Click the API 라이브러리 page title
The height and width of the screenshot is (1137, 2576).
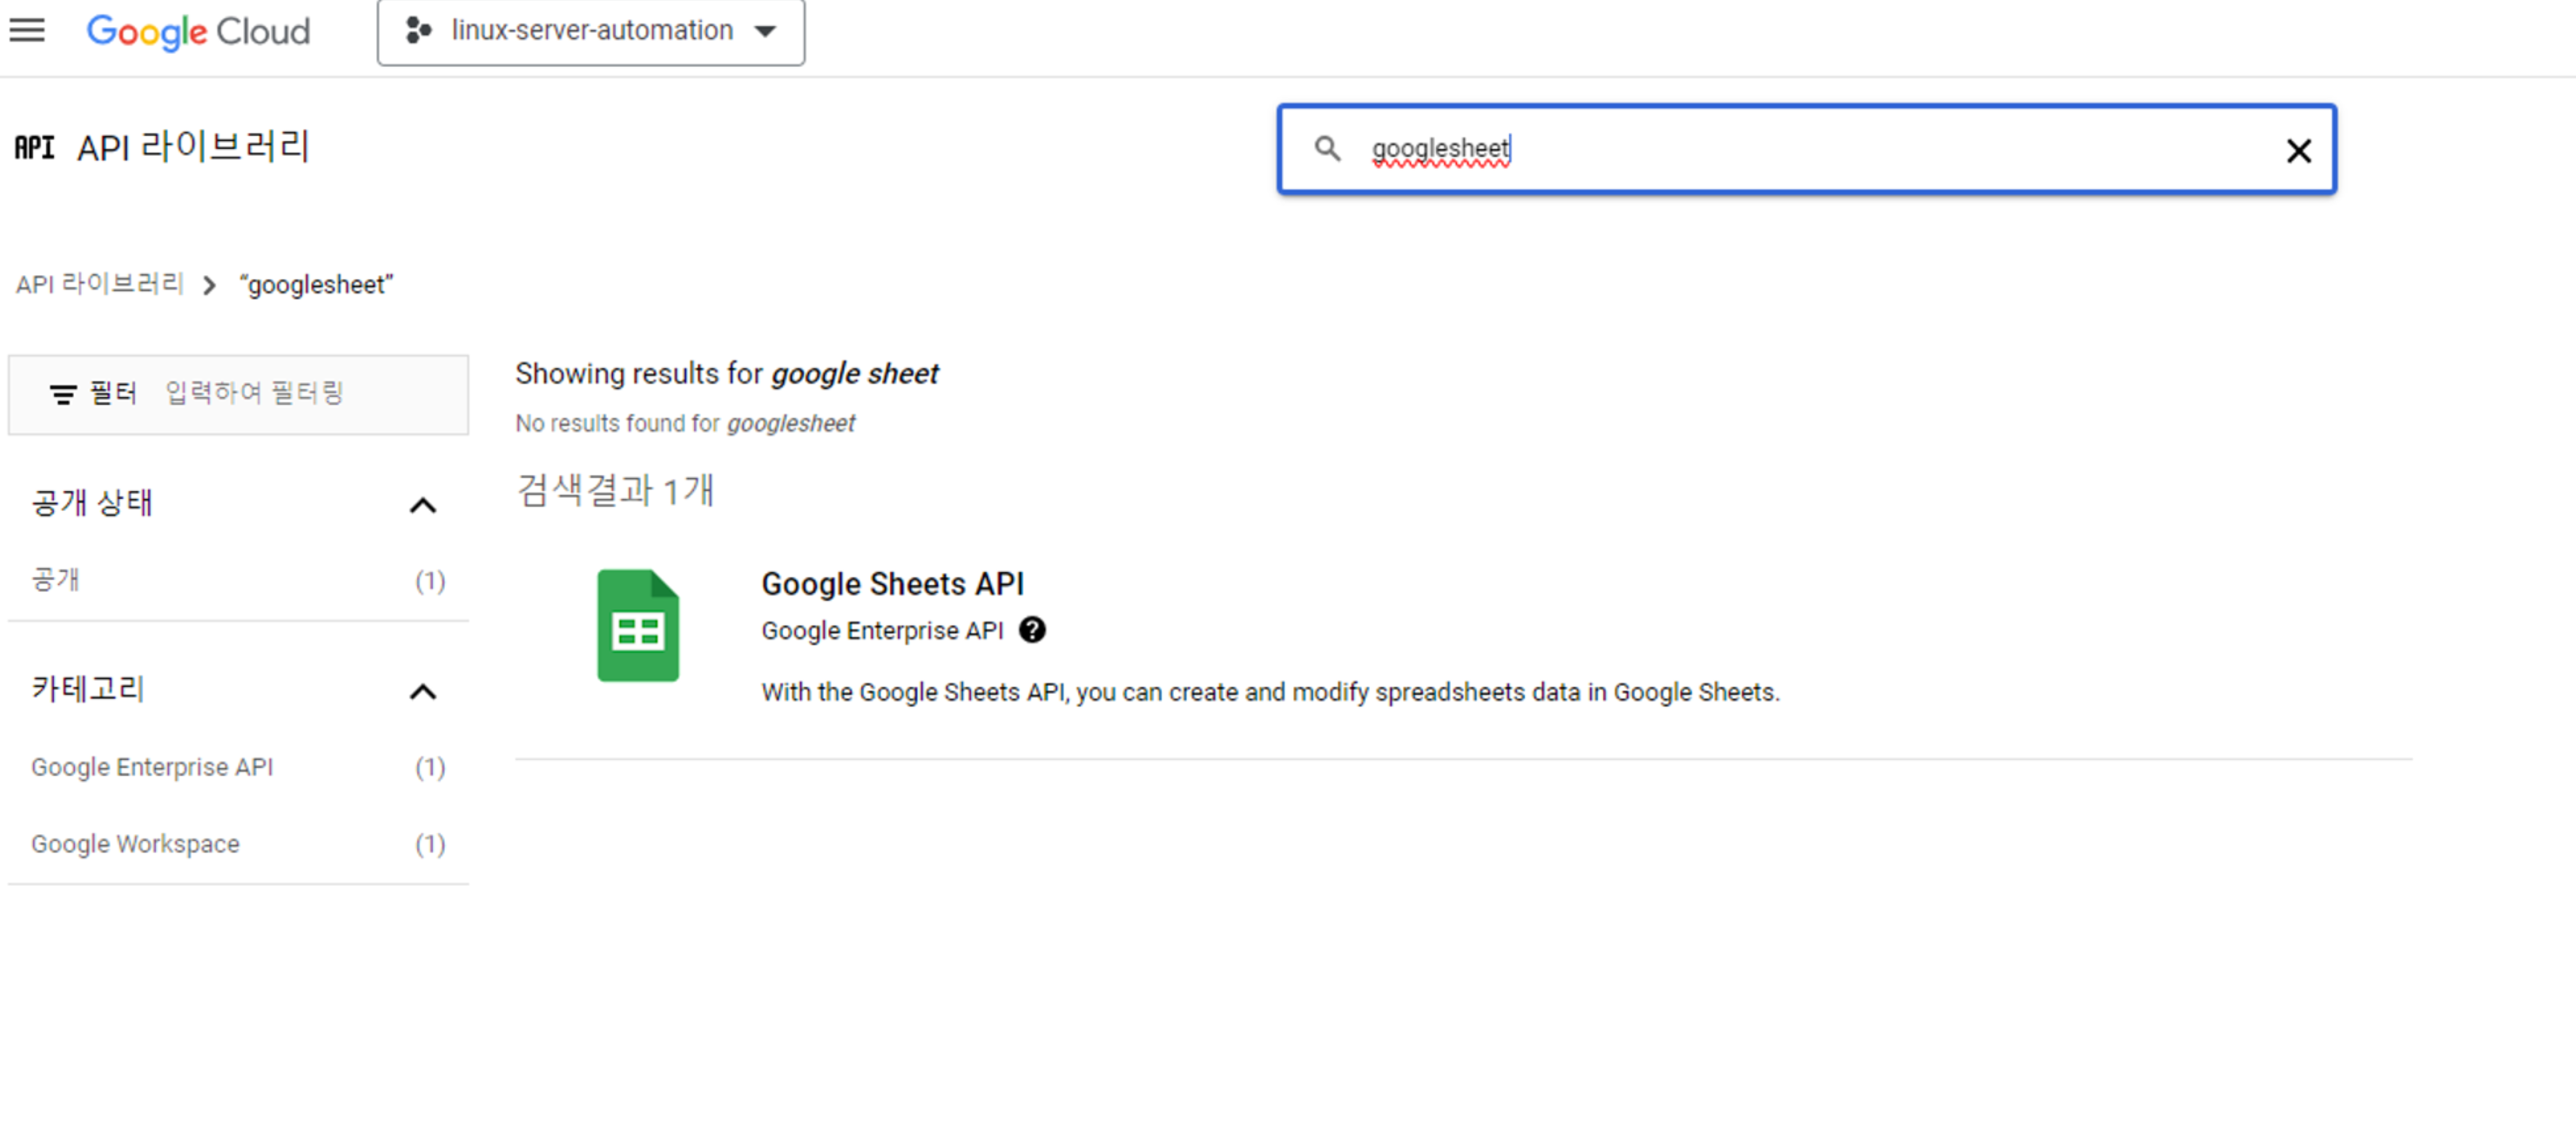pyautogui.click(x=194, y=147)
